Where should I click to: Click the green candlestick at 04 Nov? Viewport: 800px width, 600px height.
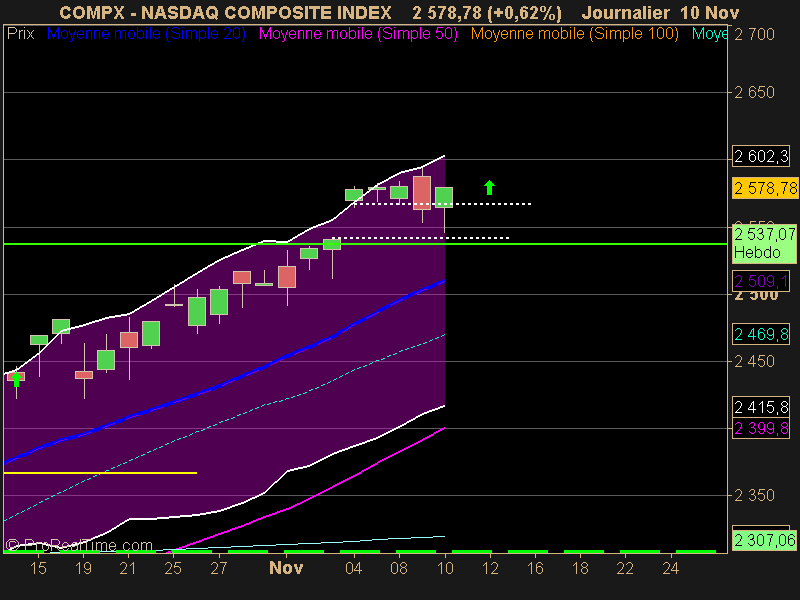click(354, 194)
